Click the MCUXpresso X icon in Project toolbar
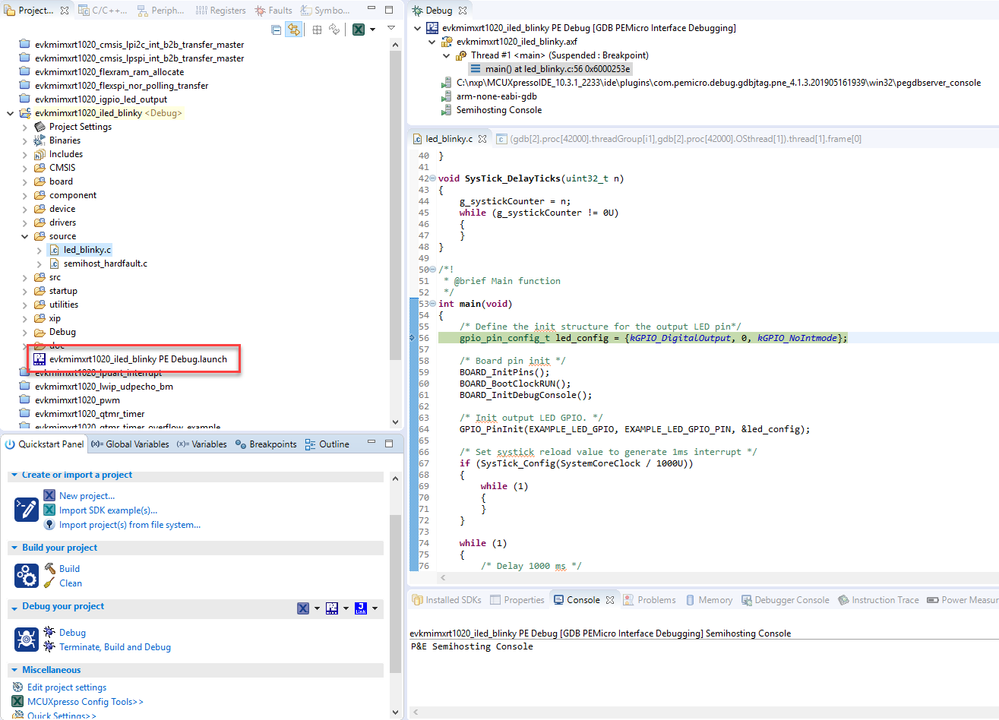The height and width of the screenshot is (720, 999). point(359,29)
